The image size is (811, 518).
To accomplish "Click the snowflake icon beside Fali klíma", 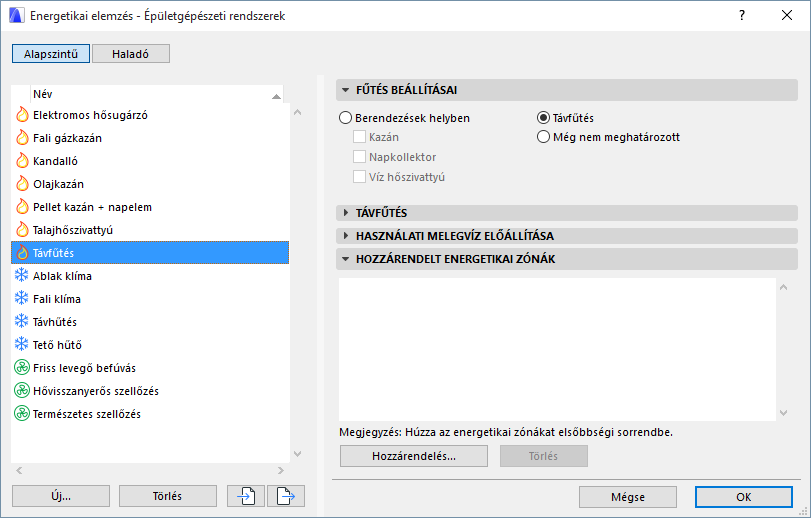I will [x=22, y=299].
